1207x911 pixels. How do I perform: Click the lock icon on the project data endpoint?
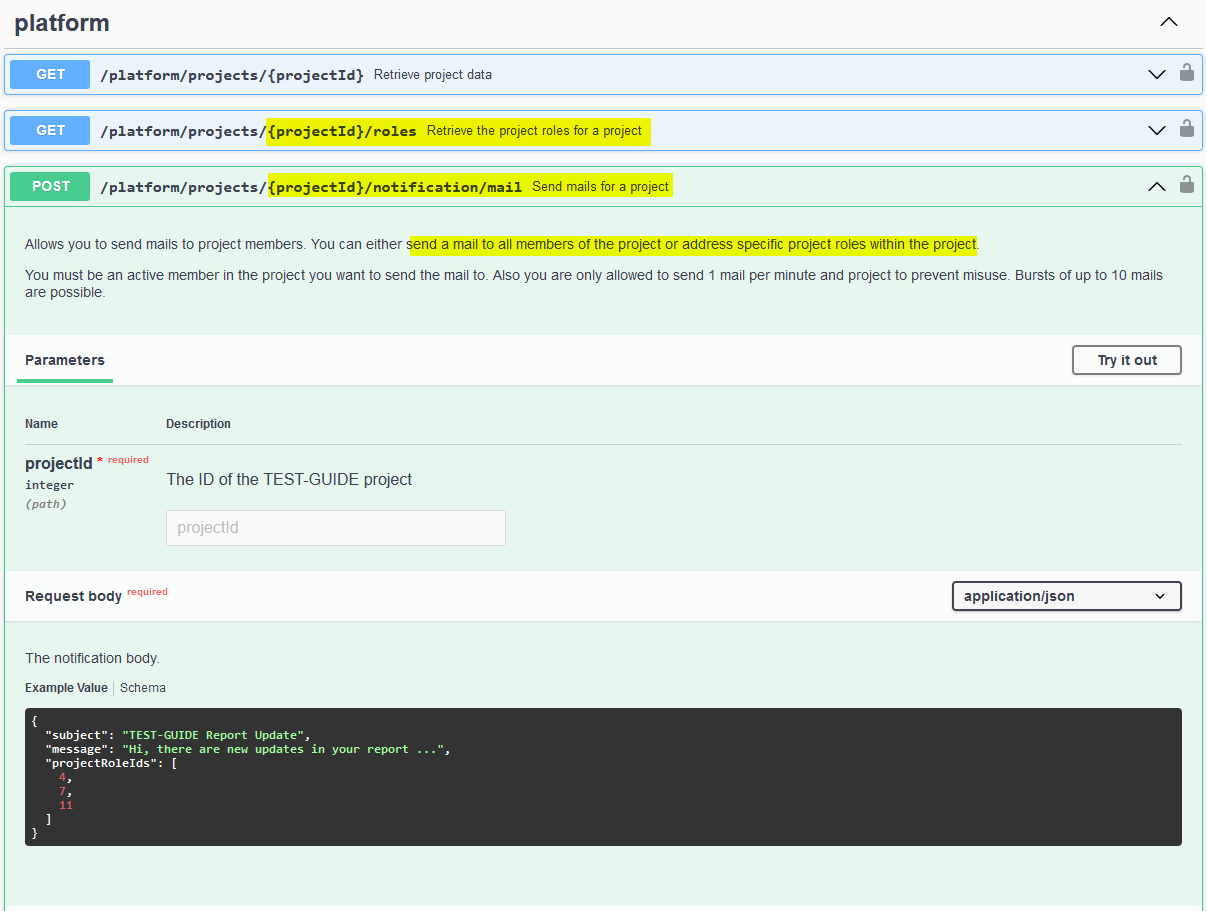click(x=1187, y=74)
